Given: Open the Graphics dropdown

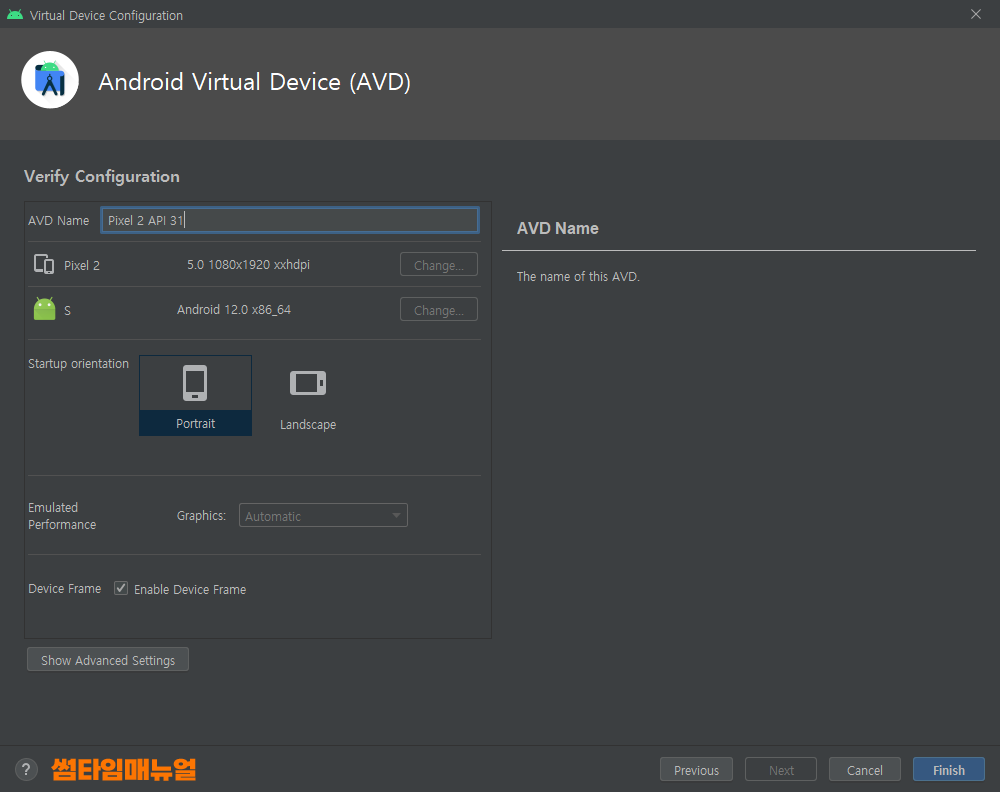Looking at the screenshot, I should (x=323, y=515).
